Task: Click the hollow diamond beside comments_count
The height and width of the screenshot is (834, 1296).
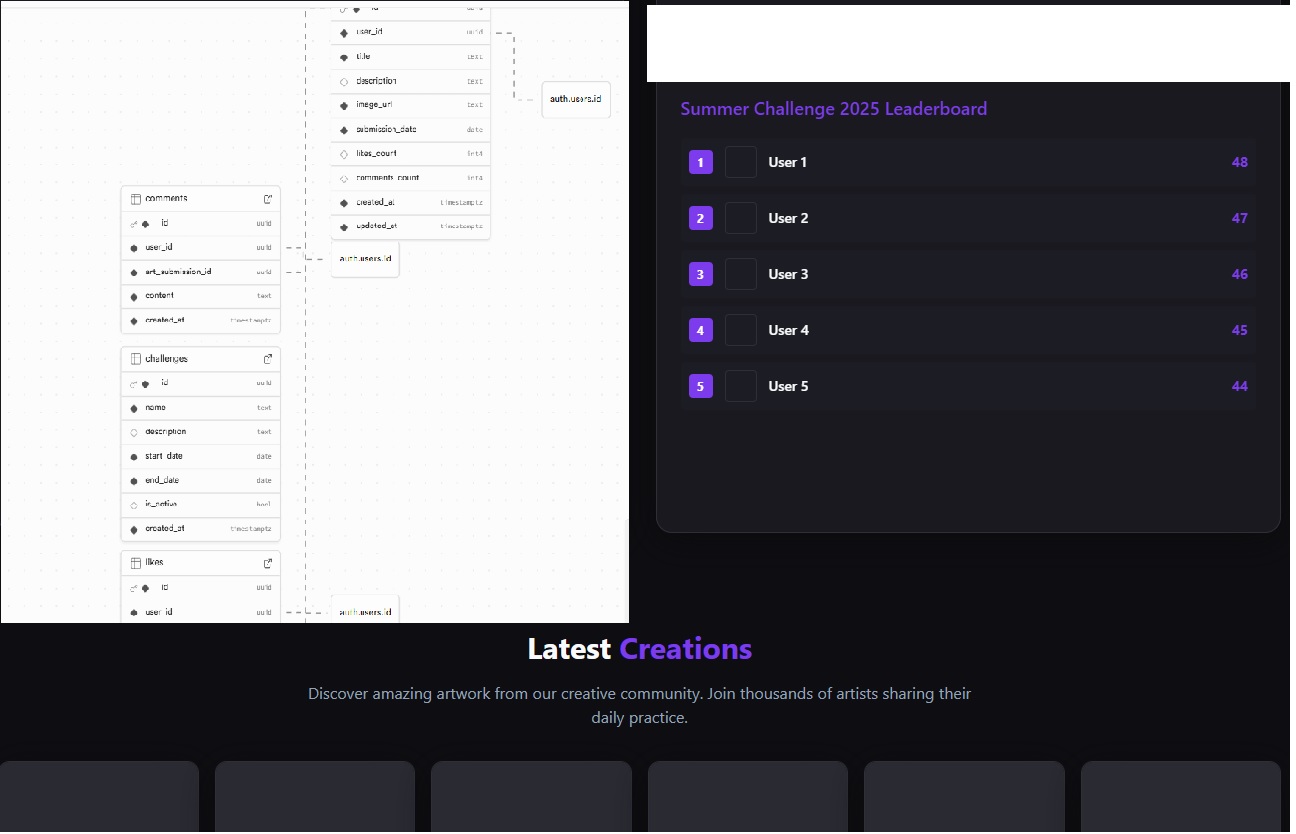Action: tap(344, 179)
